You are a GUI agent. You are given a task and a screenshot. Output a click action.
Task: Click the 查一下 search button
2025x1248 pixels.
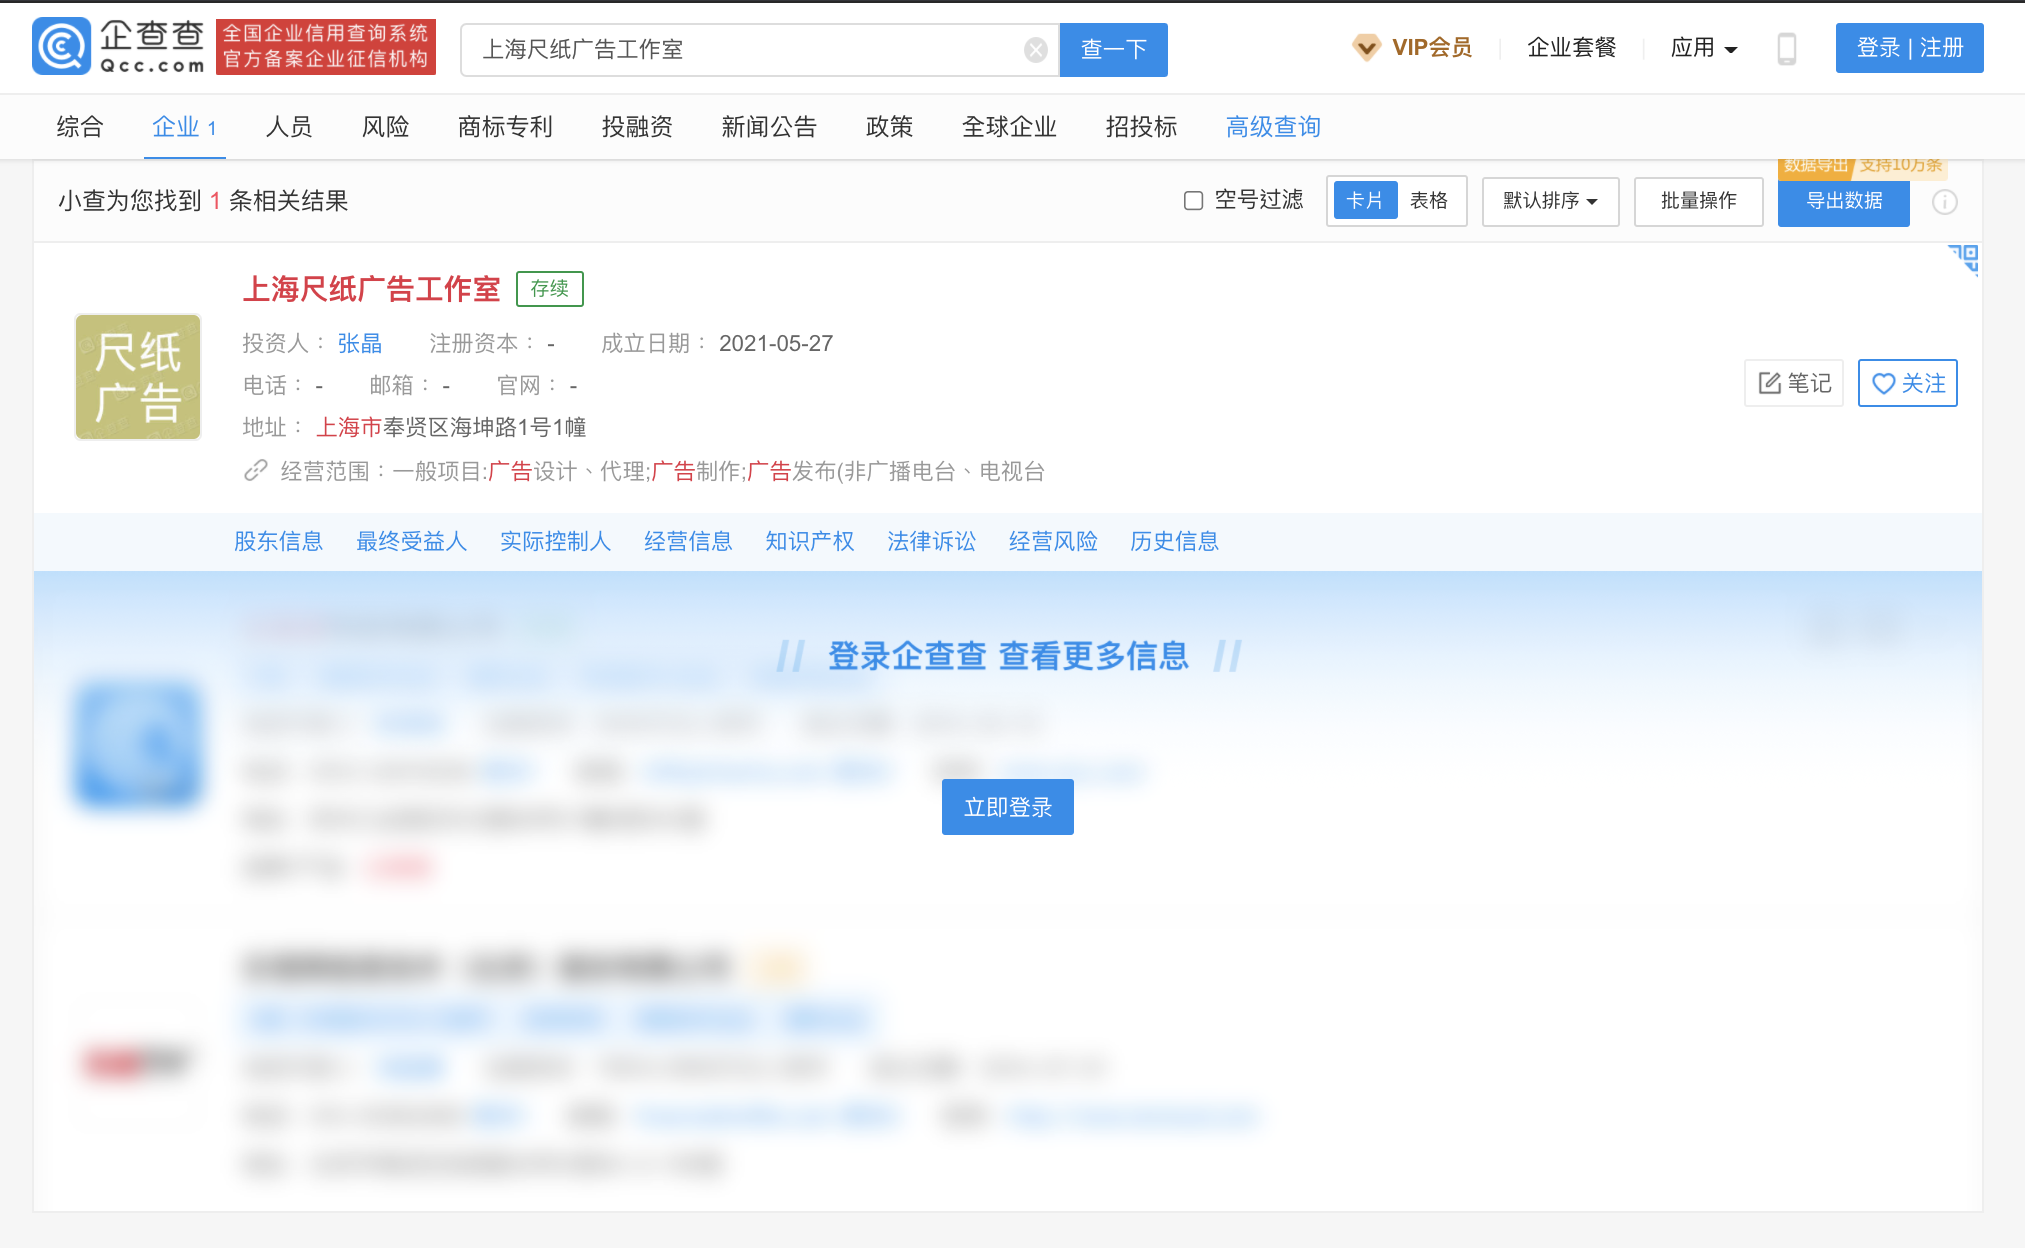tap(1113, 50)
